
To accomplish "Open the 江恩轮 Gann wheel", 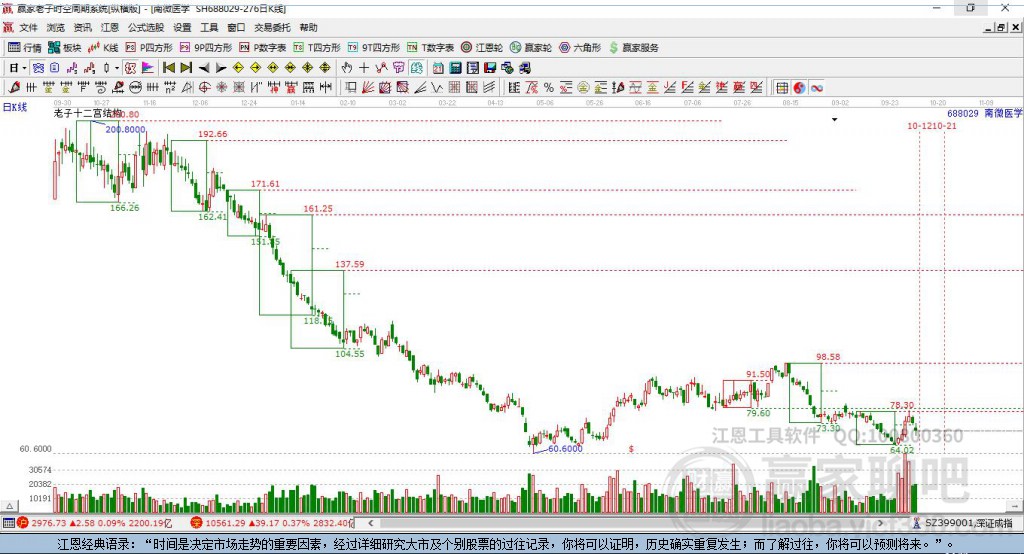I will coord(482,48).
